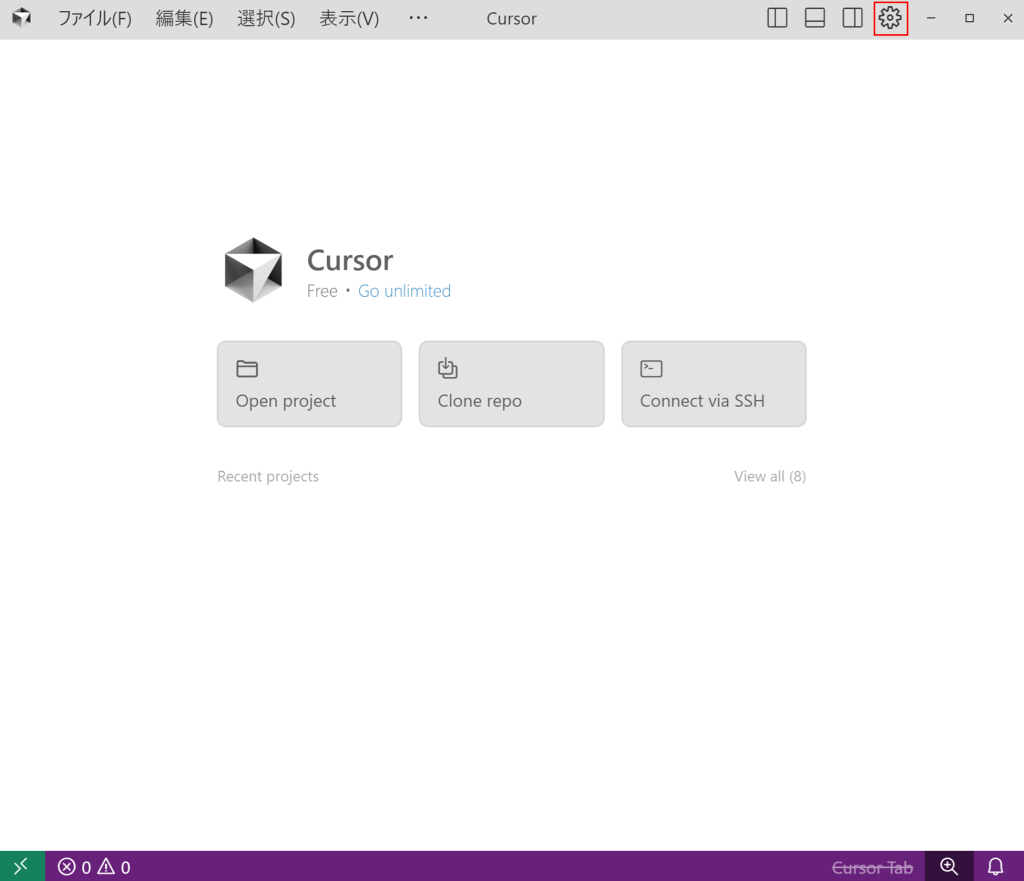Open the ファイル(F) menu
This screenshot has height=881, width=1024.
(x=94, y=19)
